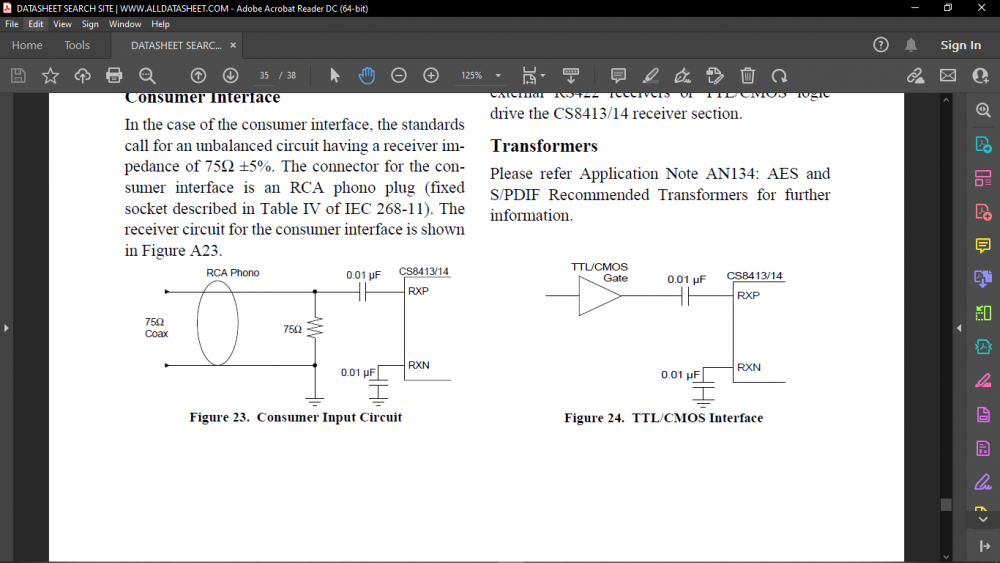Click the zoom out minus button
This screenshot has height=563, width=1000.
coord(399,75)
